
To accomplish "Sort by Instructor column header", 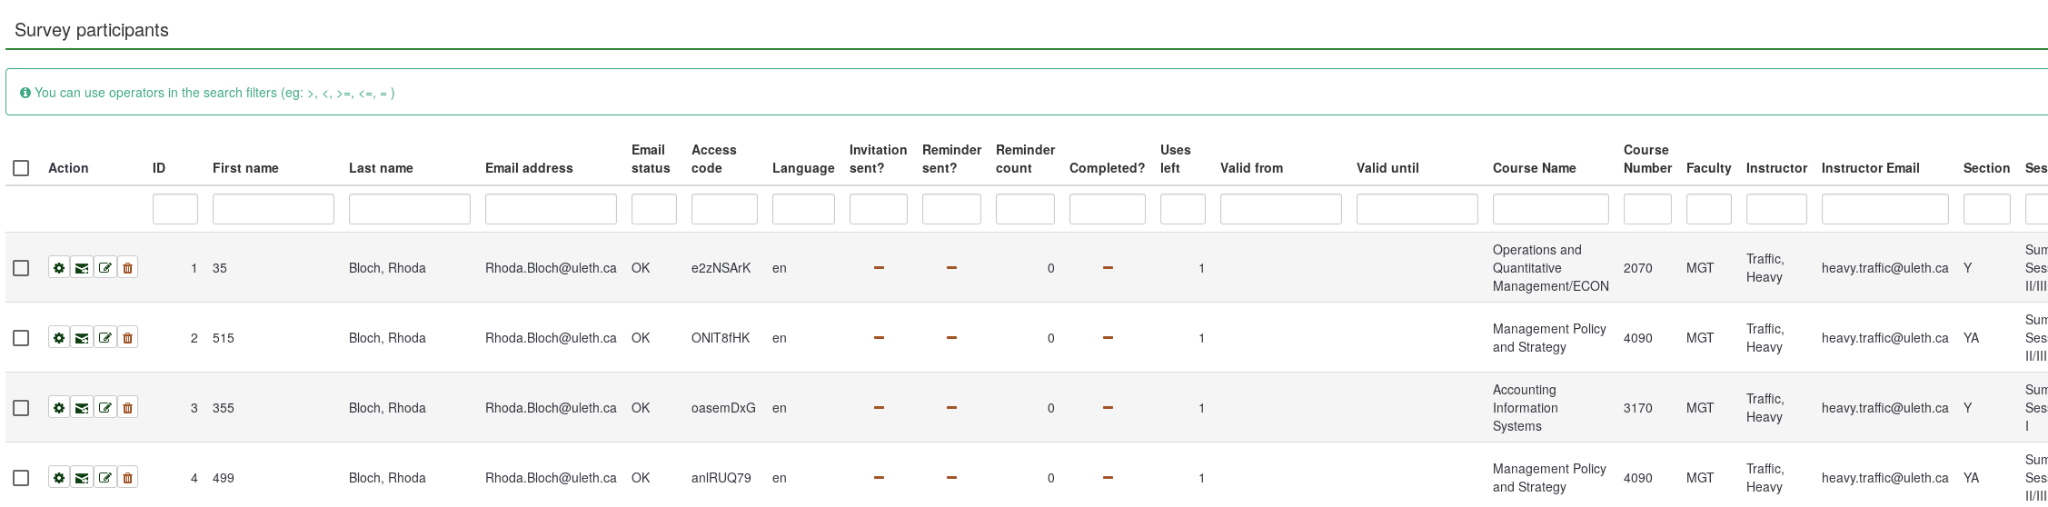I will pos(1776,168).
